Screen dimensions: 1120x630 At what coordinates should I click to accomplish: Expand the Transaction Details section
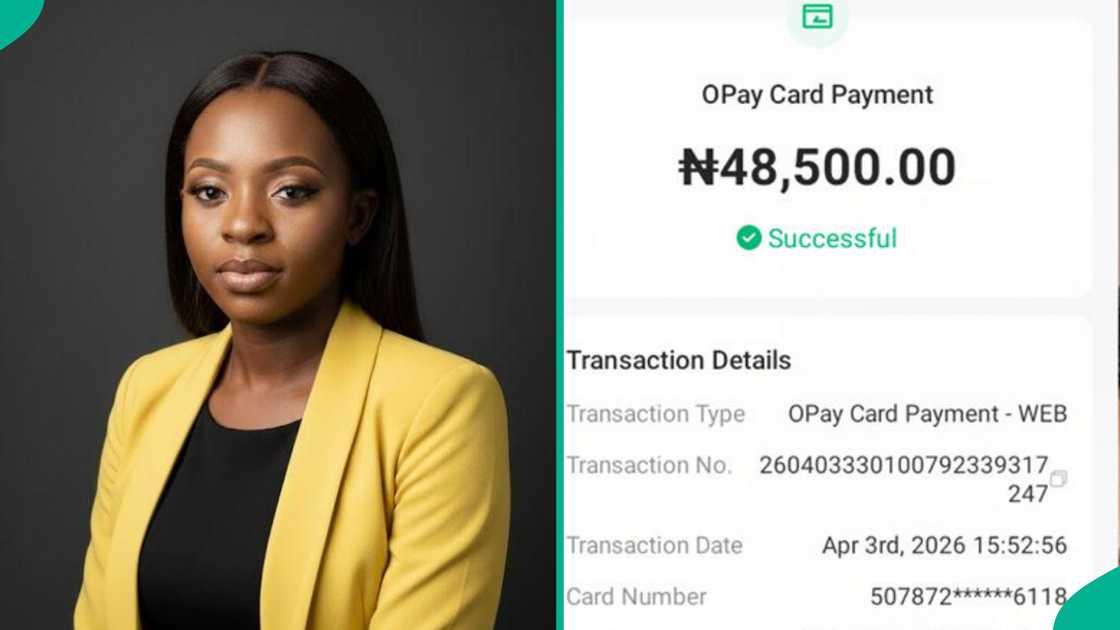click(x=679, y=360)
